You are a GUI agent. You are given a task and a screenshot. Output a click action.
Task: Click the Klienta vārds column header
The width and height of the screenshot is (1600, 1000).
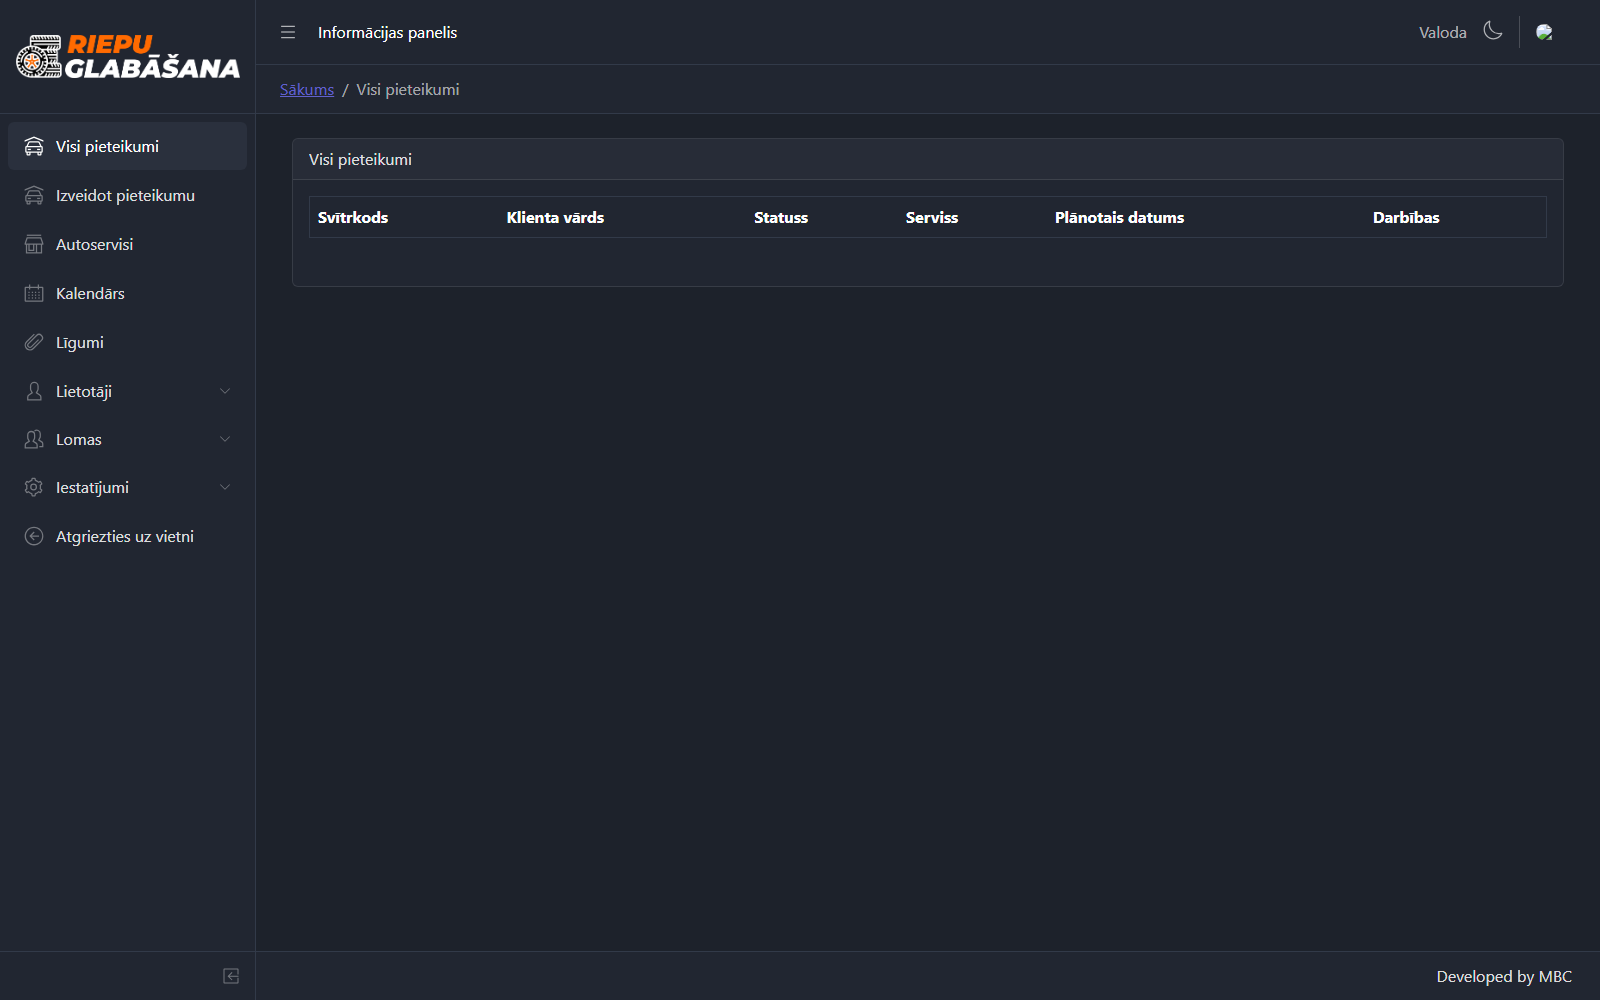pos(555,217)
